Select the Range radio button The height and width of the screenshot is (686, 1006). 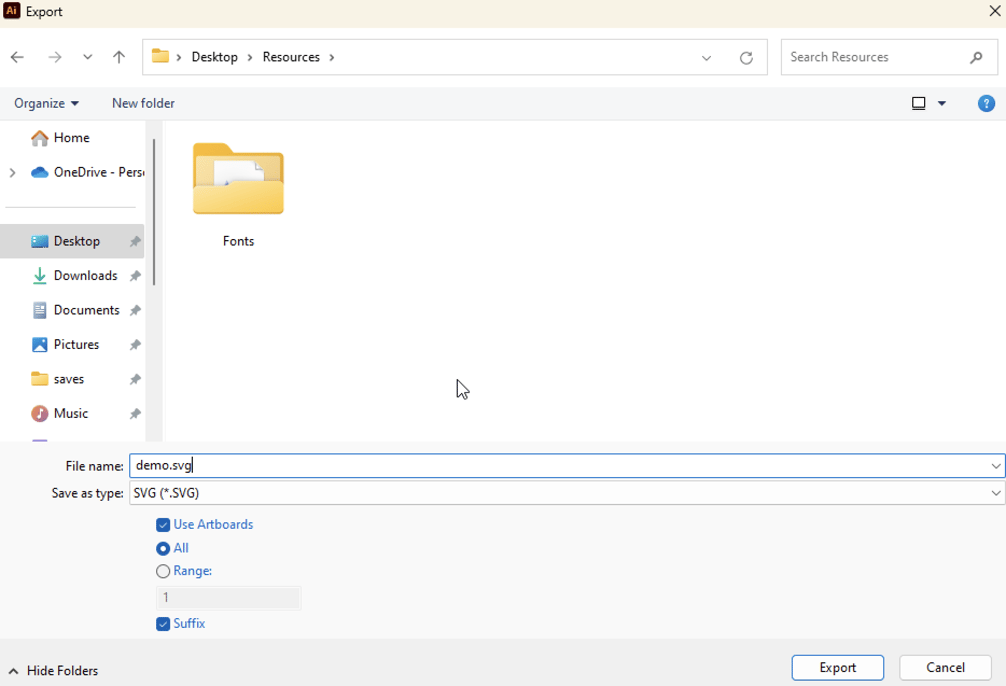(x=163, y=571)
